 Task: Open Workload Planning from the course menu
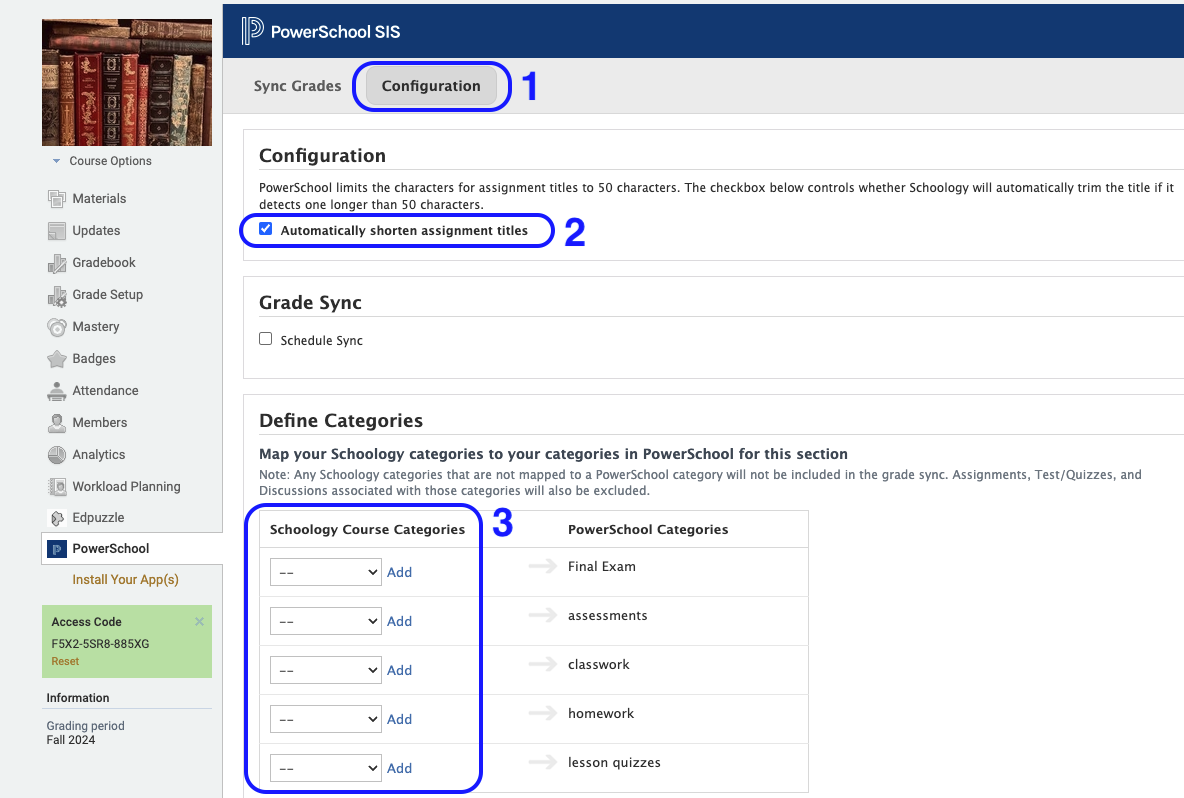coord(126,487)
